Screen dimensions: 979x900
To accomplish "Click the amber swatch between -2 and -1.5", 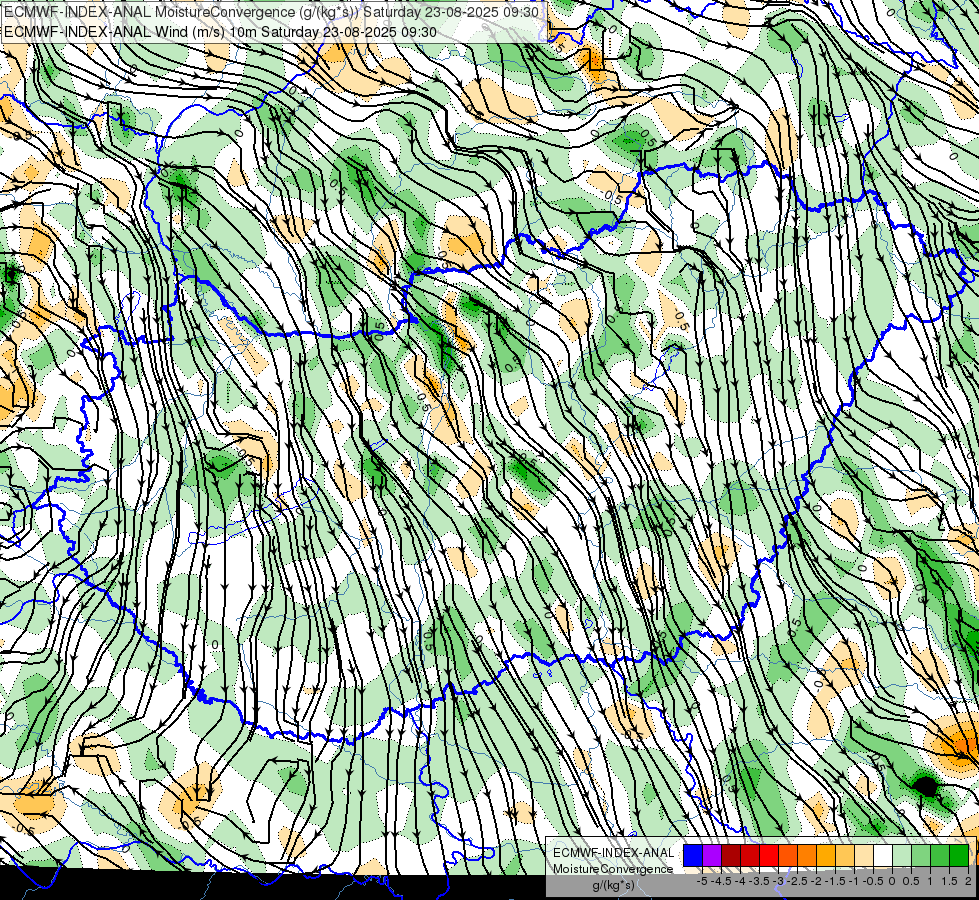I will click(825, 856).
